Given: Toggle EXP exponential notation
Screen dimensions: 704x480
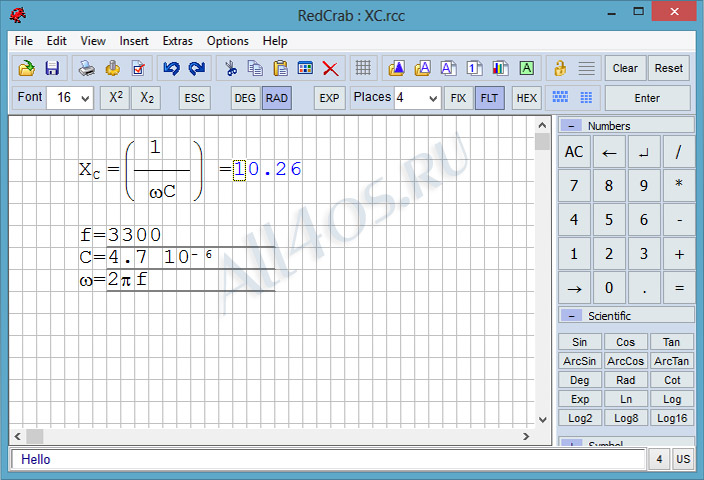Looking at the screenshot, I should pos(329,98).
